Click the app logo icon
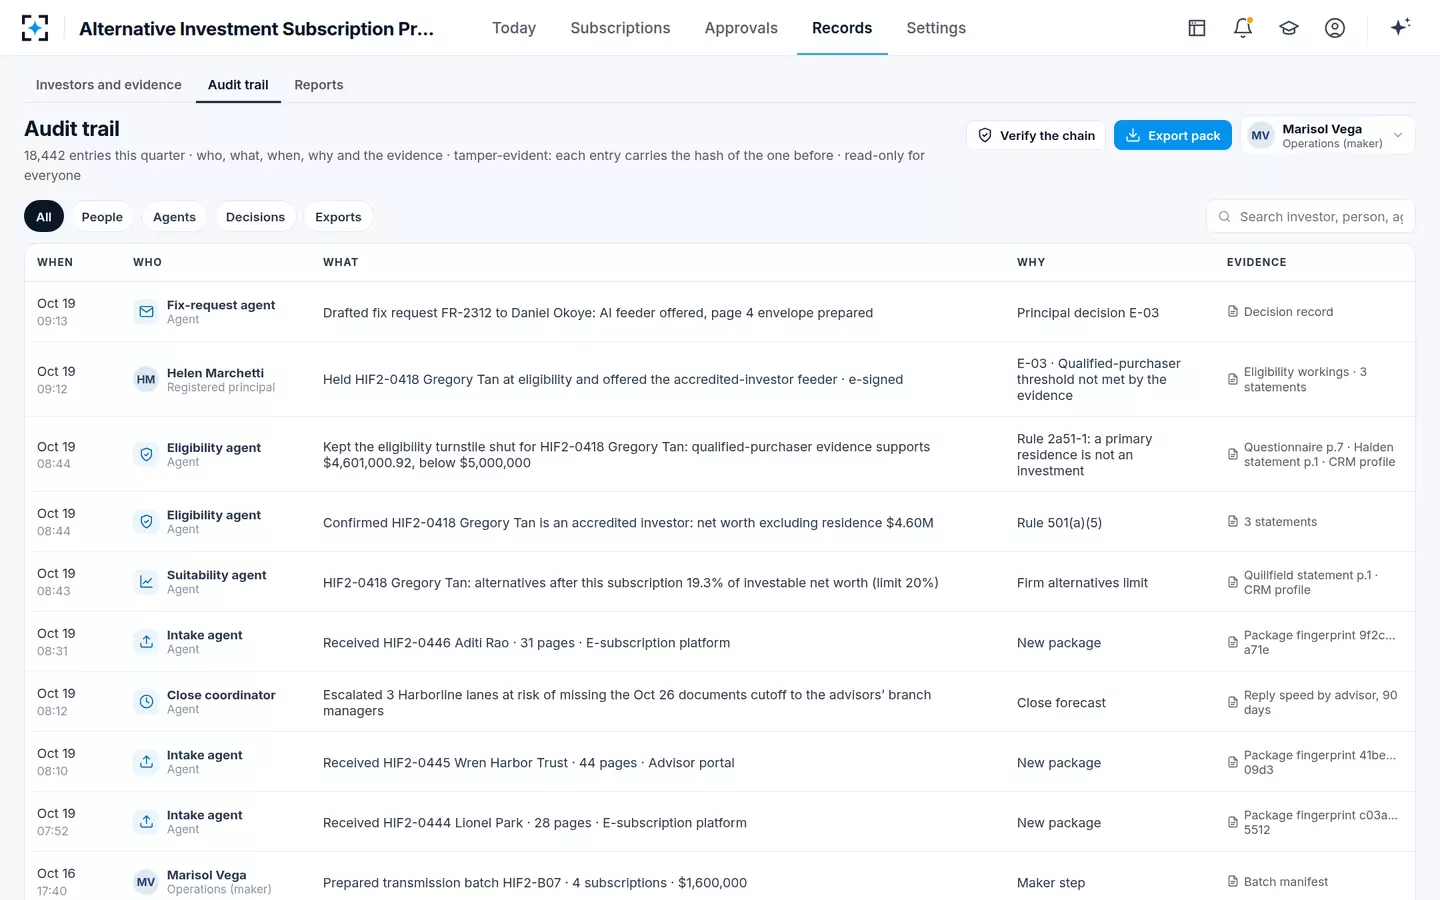Screen dimensions: 1440x900 pyautogui.click(x=35, y=28)
